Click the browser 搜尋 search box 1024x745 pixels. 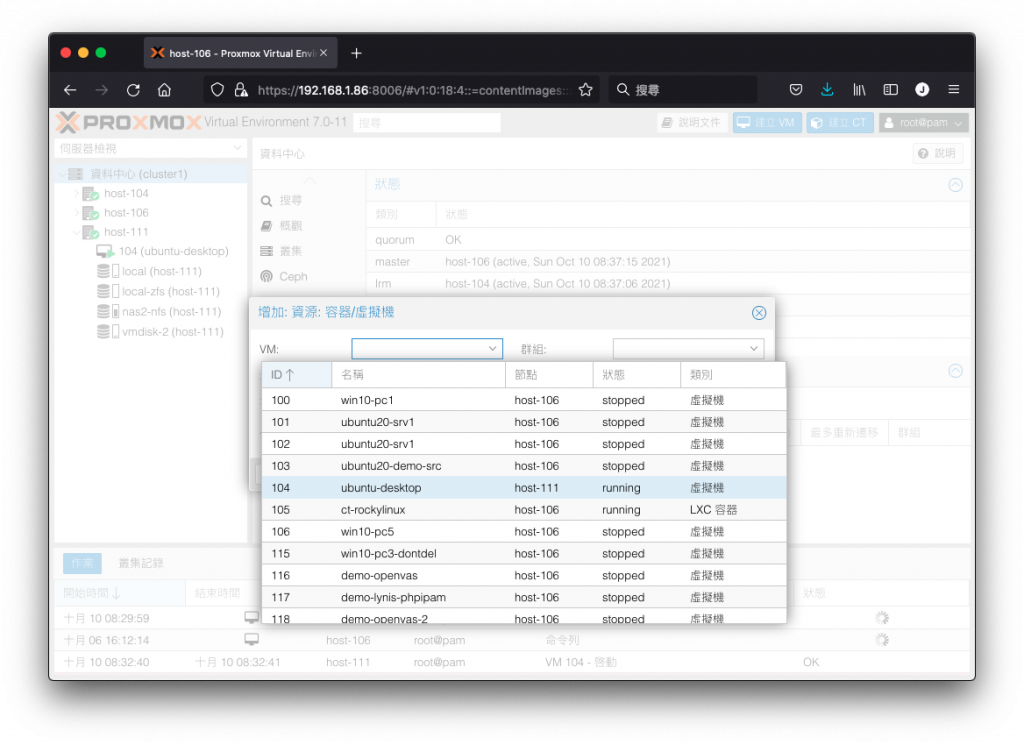683,90
